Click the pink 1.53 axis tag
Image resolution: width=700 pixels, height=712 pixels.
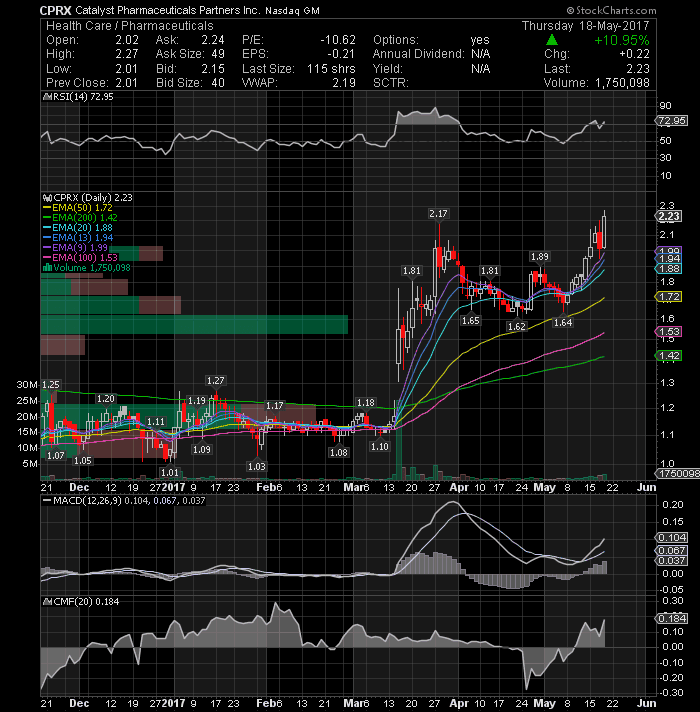669,331
